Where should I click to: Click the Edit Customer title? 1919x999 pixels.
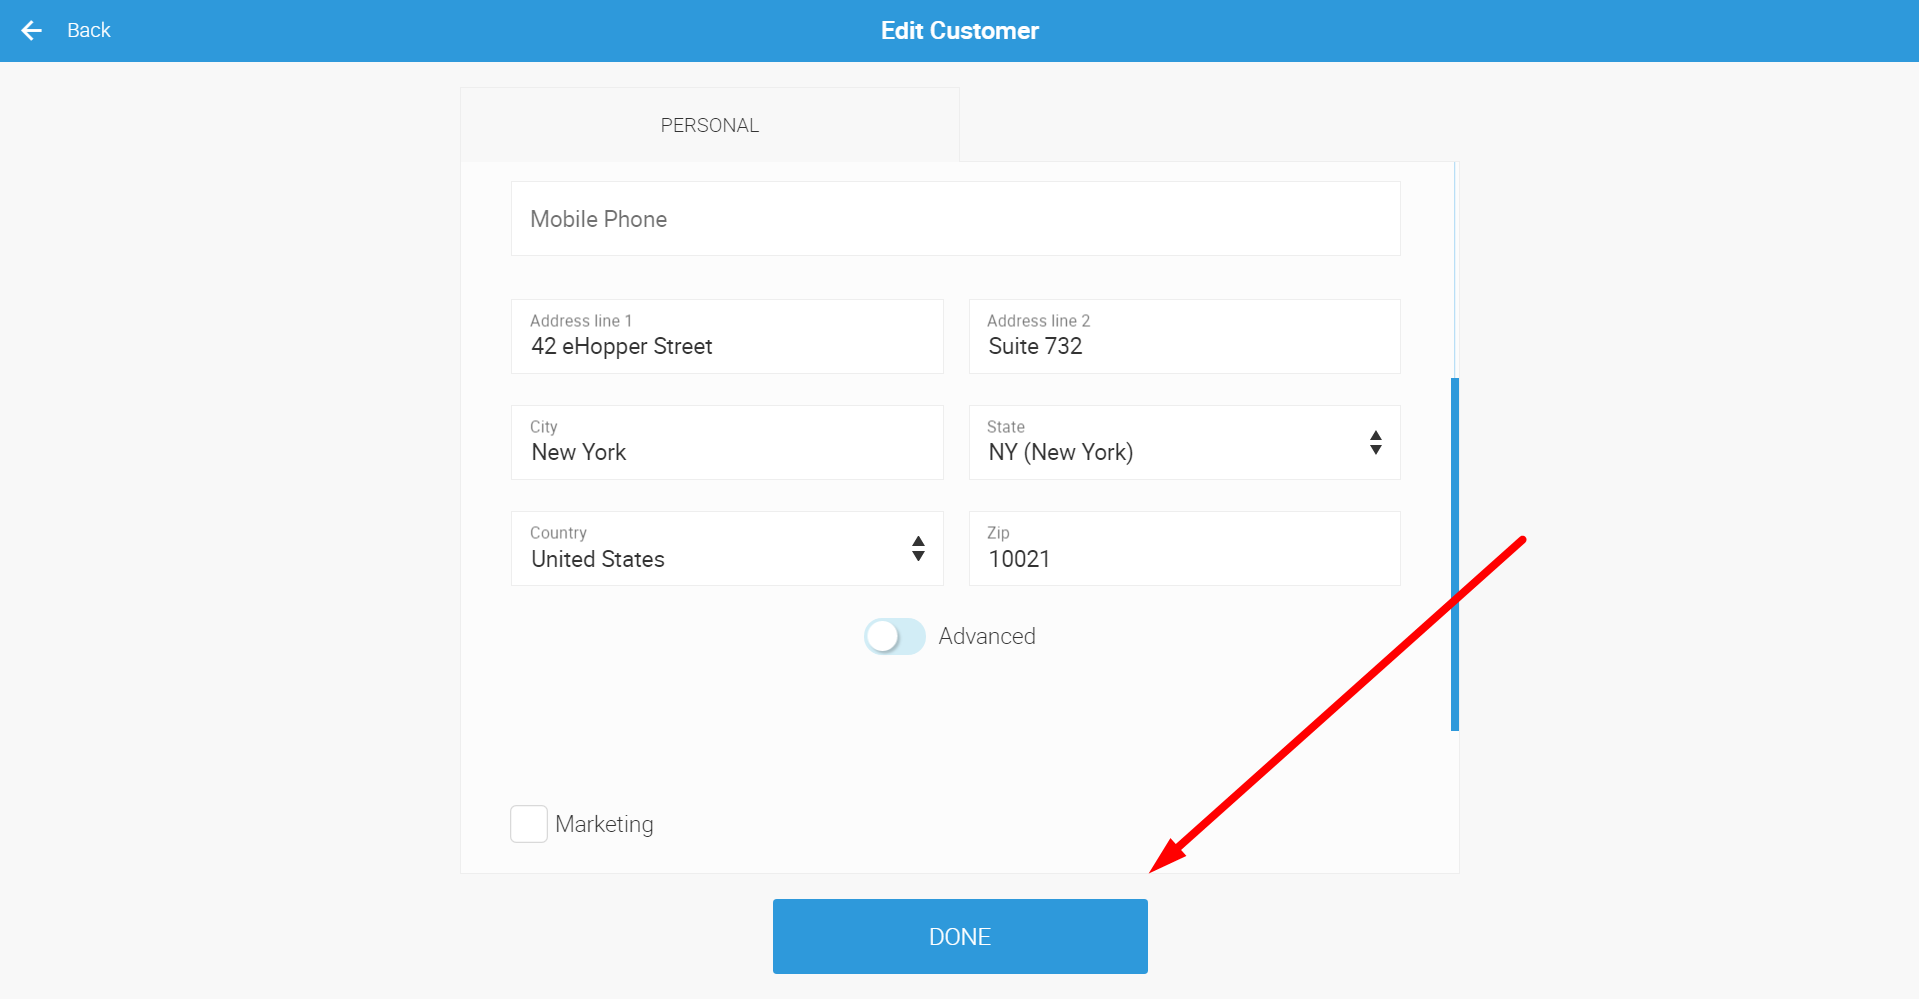[960, 31]
